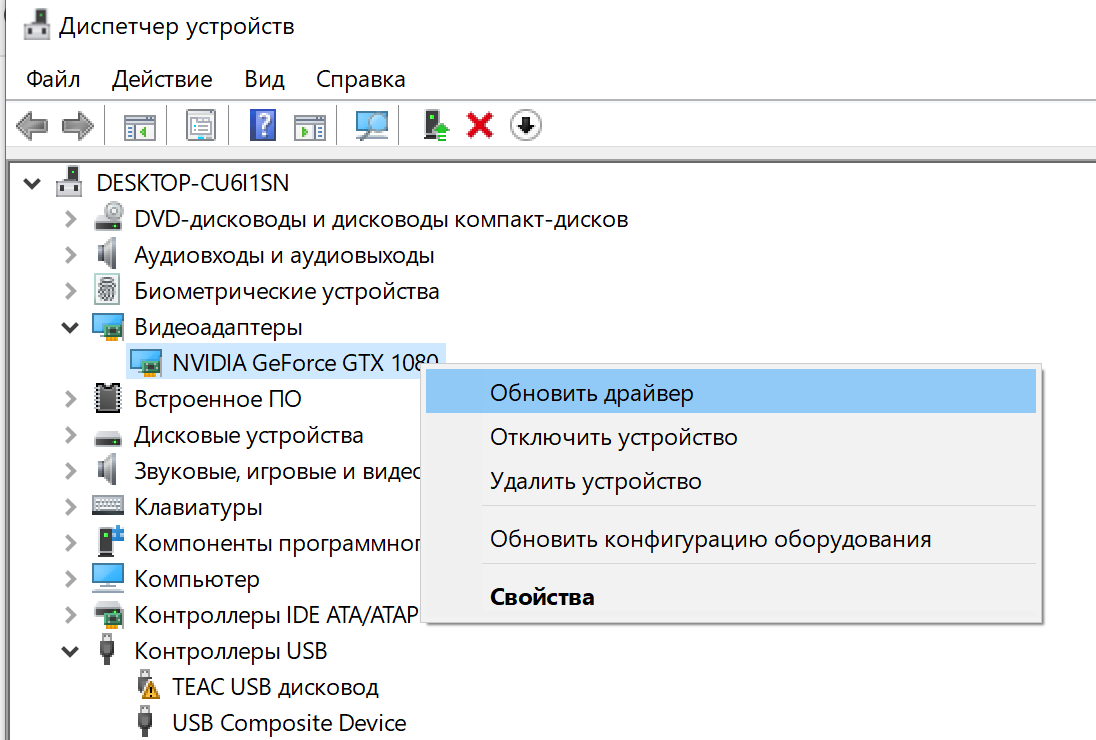This screenshot has height=740, width=1096.
Task: Select the Клавиатуры label
Action: (199, 507)
